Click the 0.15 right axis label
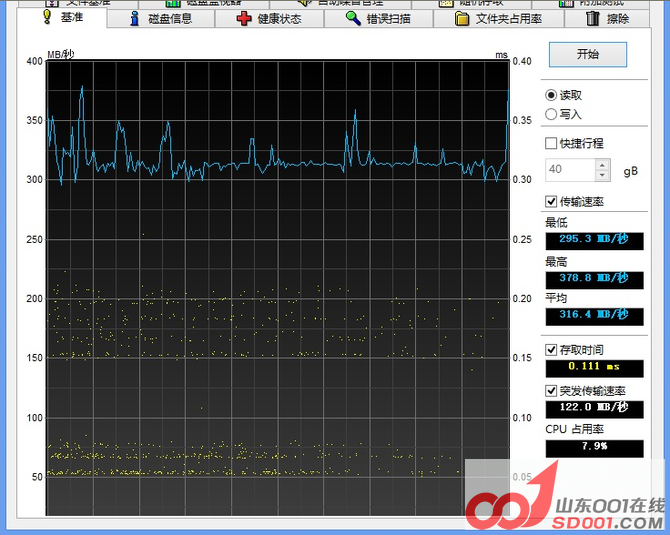 point(522,358)
